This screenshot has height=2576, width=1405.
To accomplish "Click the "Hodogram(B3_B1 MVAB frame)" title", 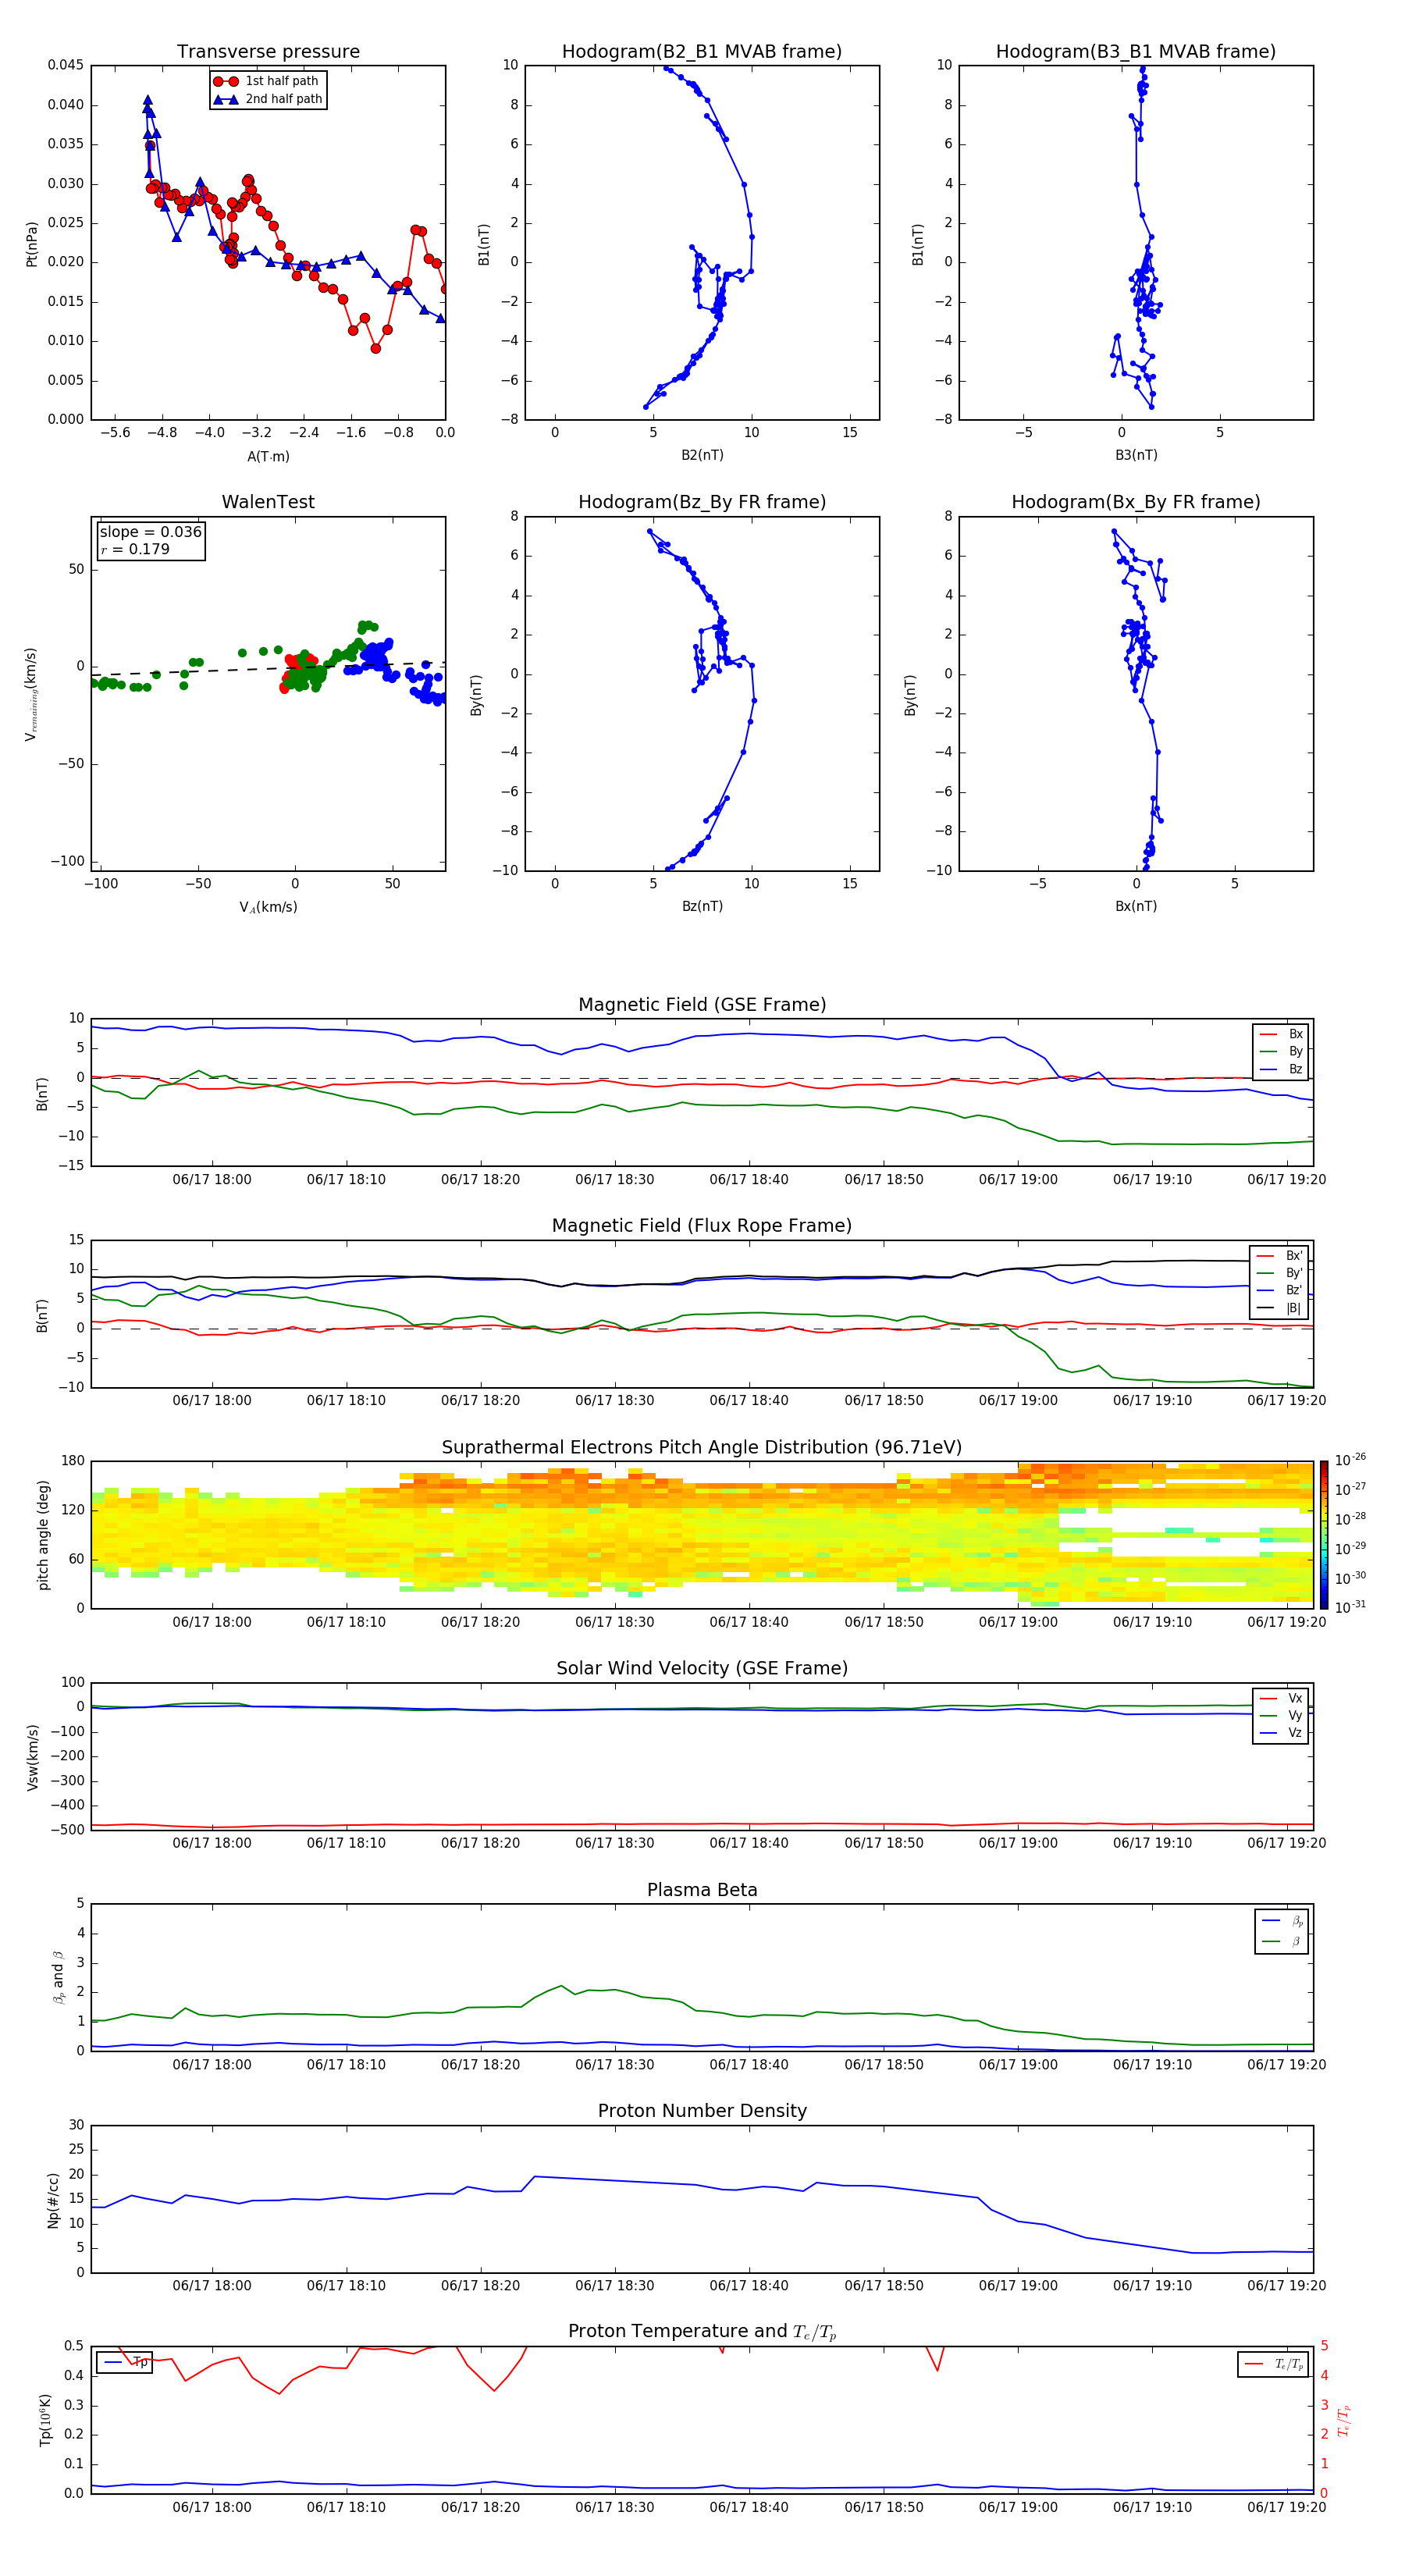I will 1136,52.
